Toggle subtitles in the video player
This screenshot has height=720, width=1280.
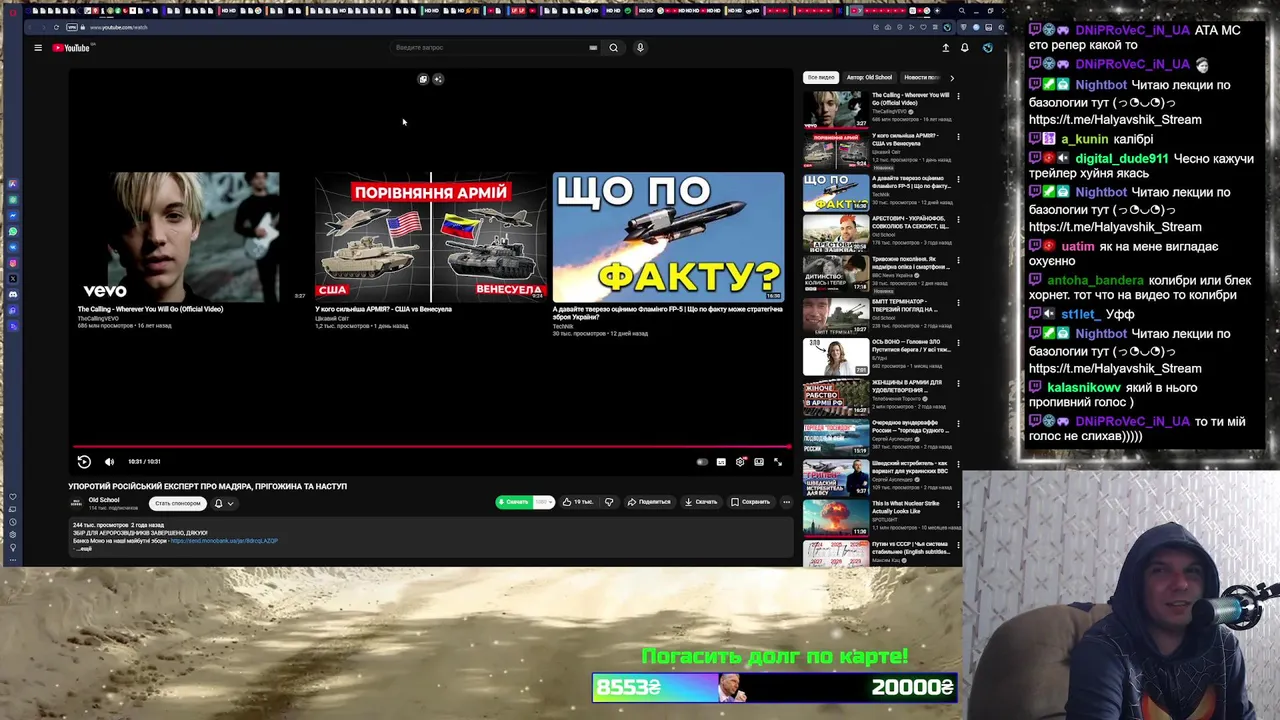pyautogui.click(x=721, y=462)
